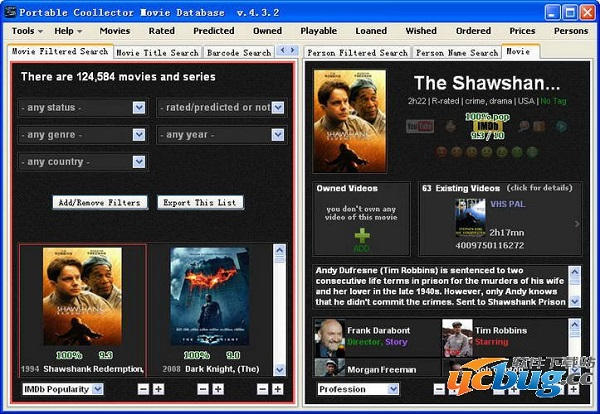Expand the IMDb Popularity sort dropdown
Image resolution: width=600 pixels, height=414 pixels.
pyautogui.click(x=97, y=389)
